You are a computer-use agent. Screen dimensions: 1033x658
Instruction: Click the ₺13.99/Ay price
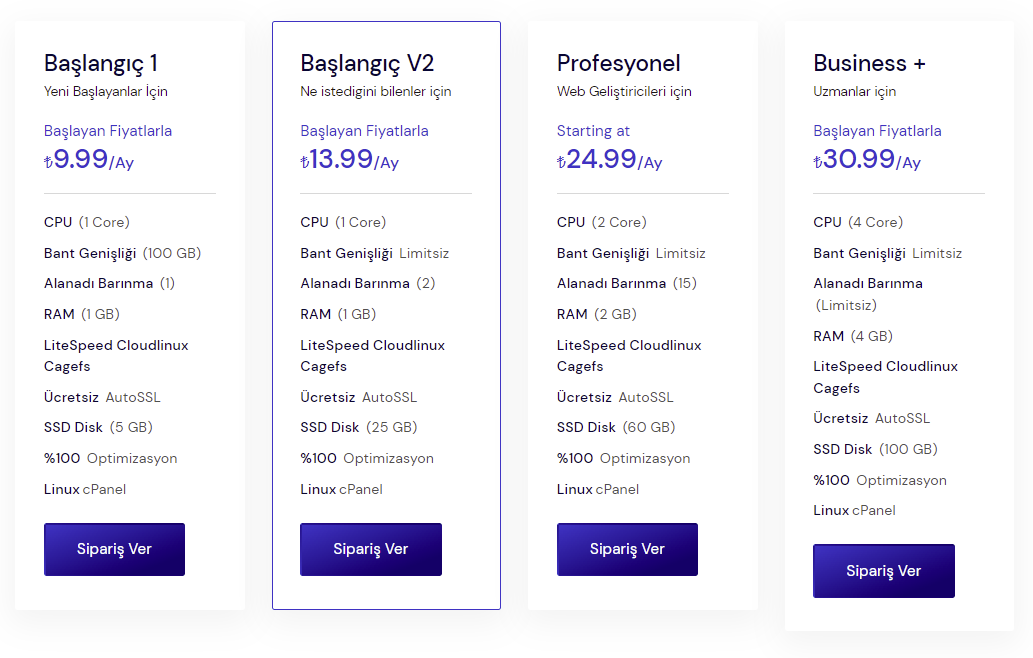(350, 159)
